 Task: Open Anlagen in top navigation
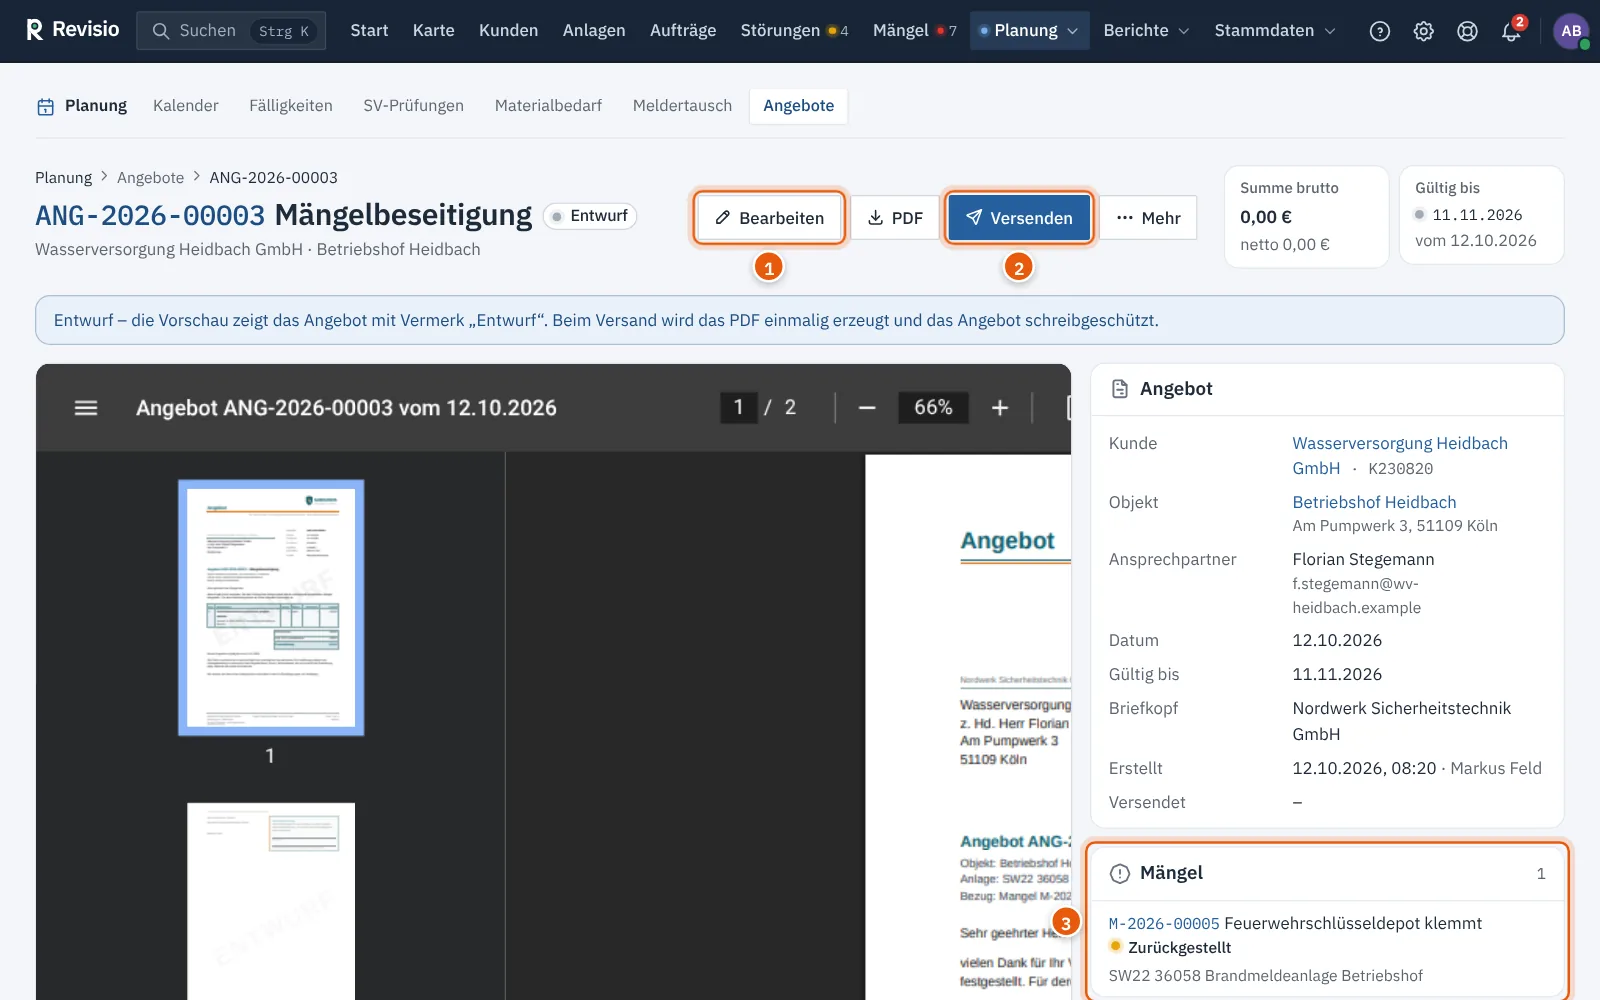(594, 31)
